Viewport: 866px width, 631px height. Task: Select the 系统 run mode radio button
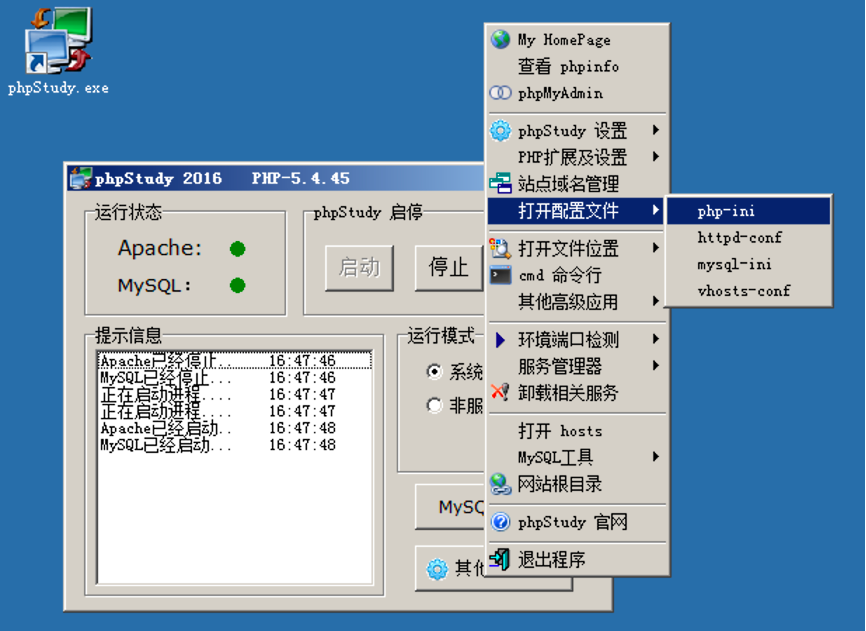click(435, 372)
